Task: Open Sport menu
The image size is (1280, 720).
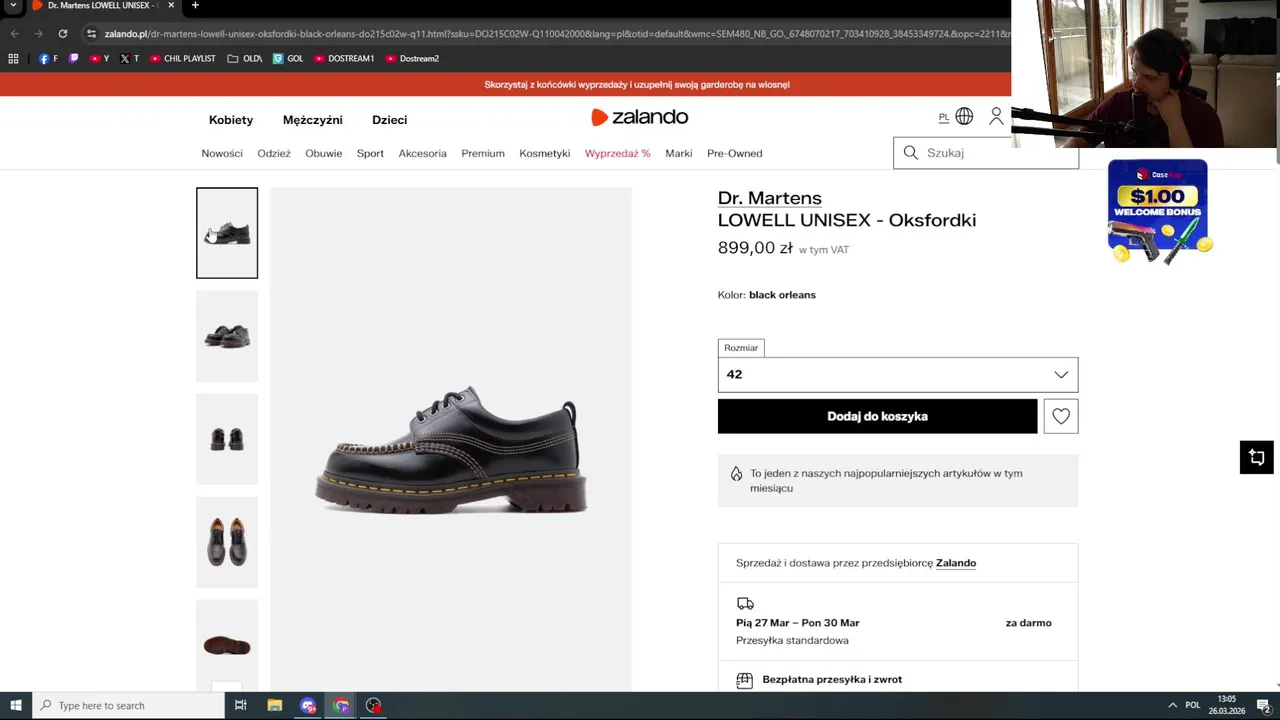Action: (x=370, y=153)
